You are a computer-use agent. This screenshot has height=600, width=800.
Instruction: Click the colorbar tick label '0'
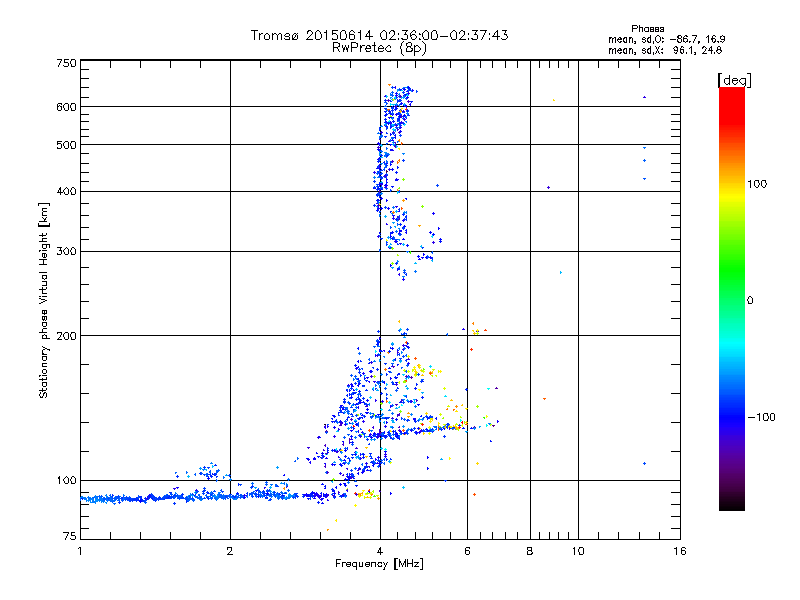point(750,301)
